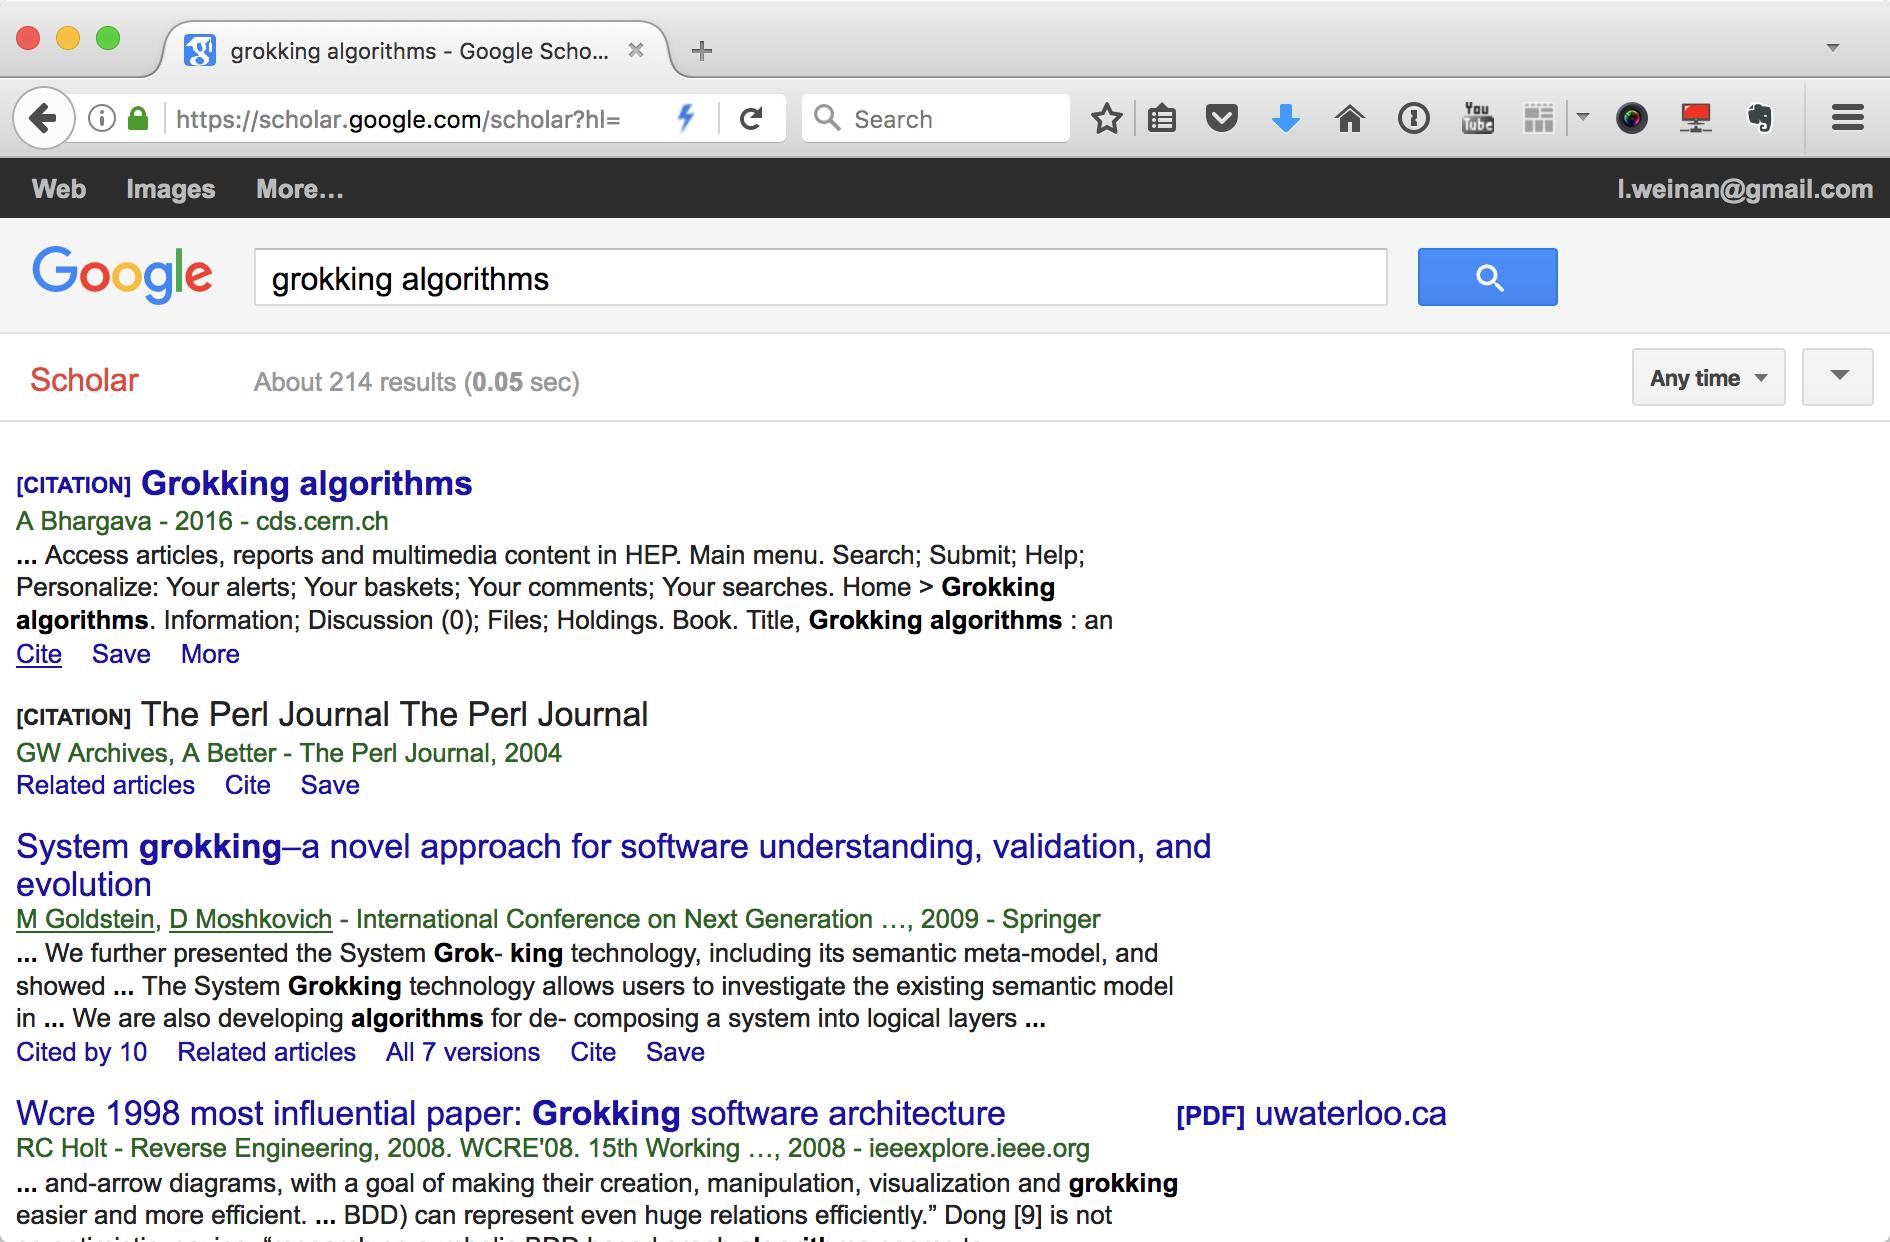Open the settings dropdown next to Any time

[x=1838, y=377]
